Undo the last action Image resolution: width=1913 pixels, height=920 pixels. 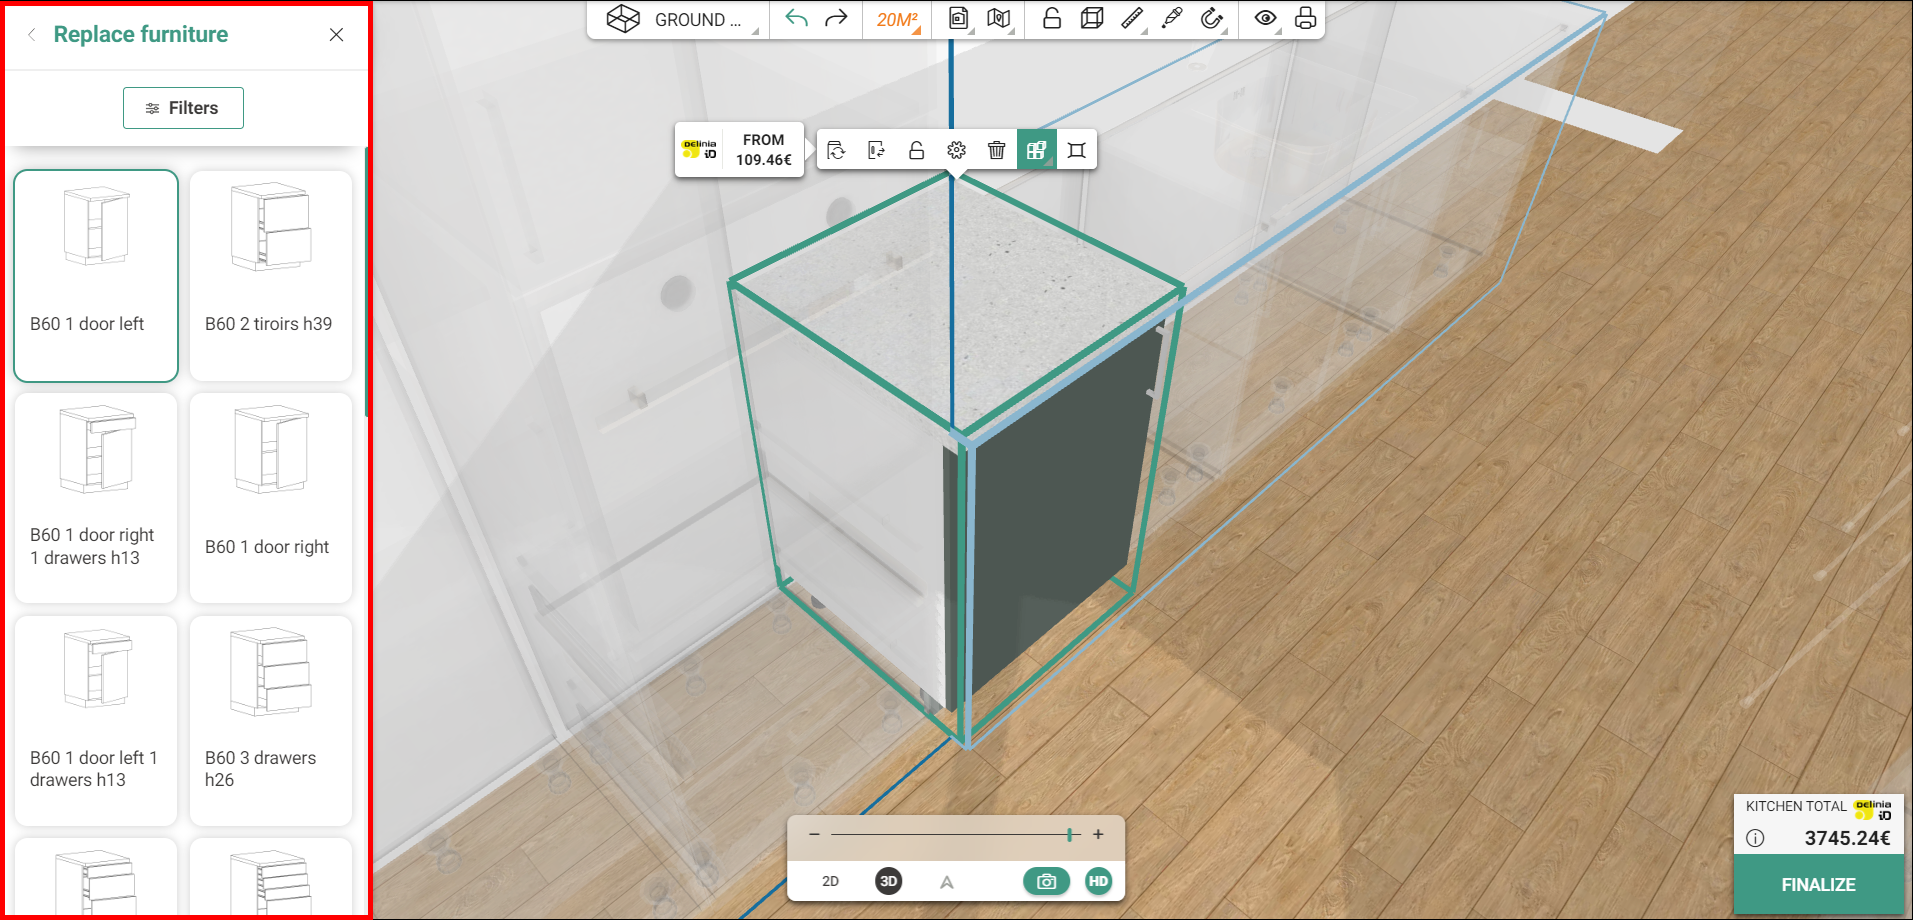796,18
